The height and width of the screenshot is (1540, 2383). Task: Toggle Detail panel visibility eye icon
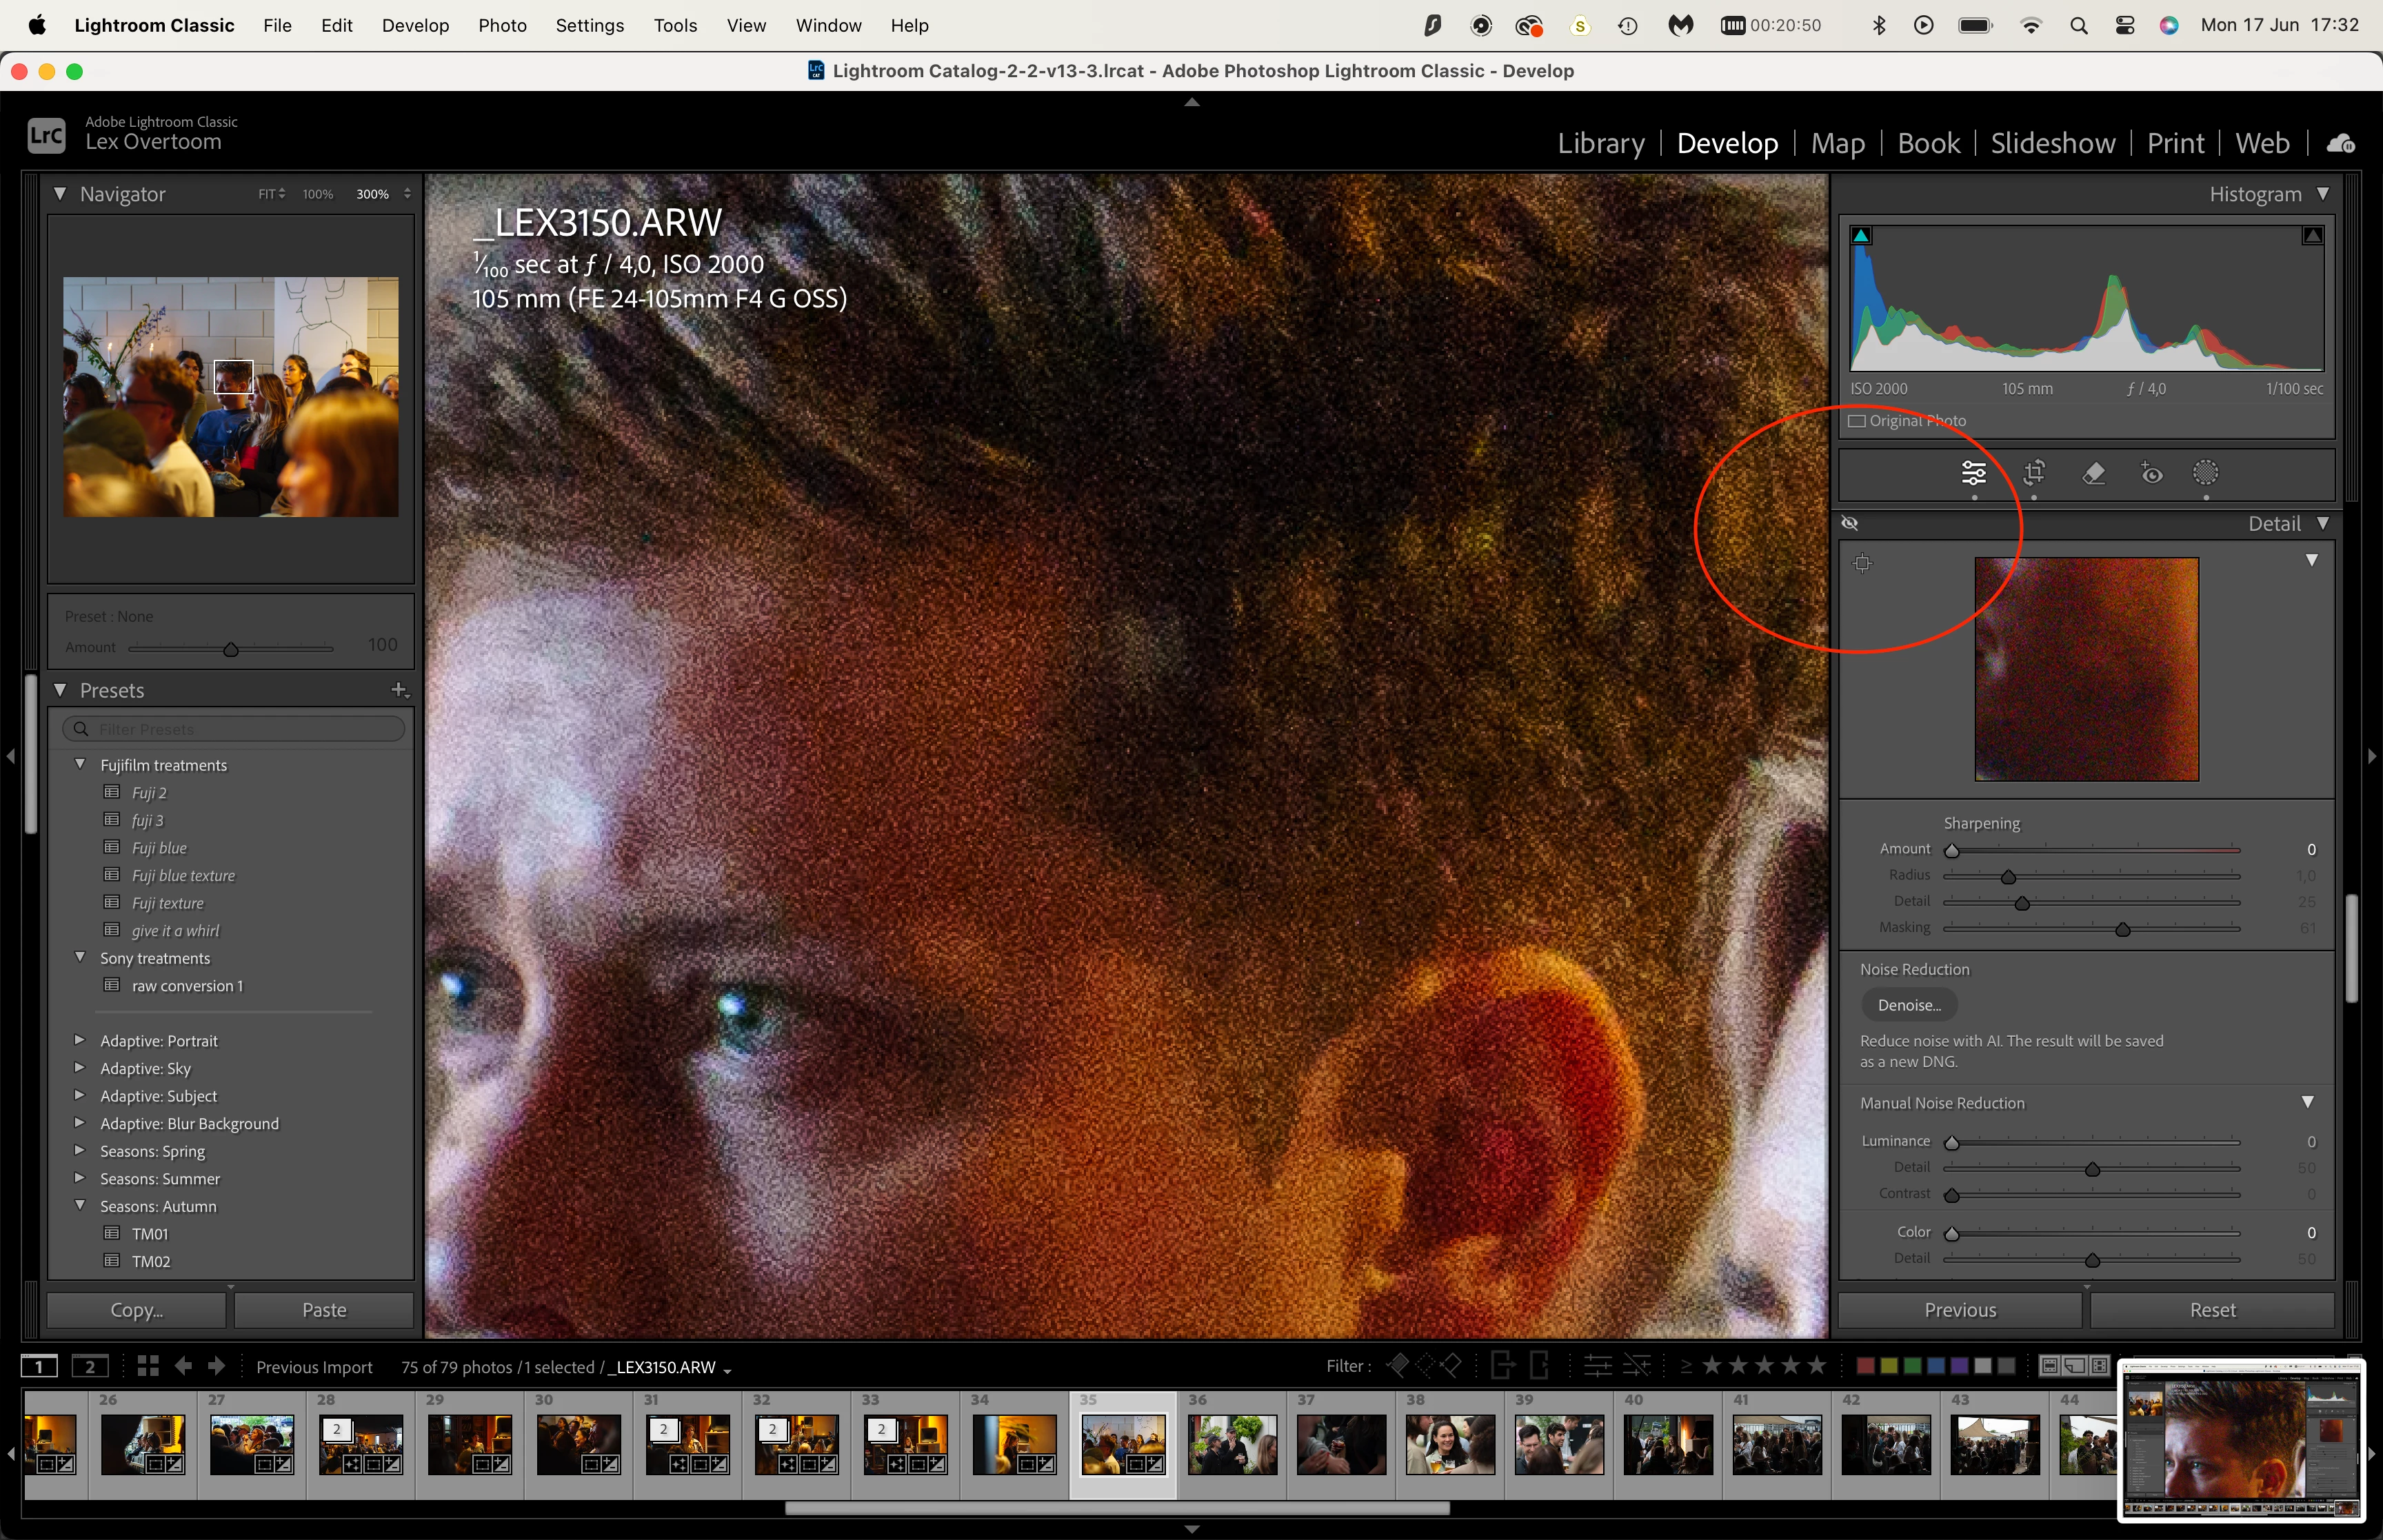click(x=1850, y=523)
